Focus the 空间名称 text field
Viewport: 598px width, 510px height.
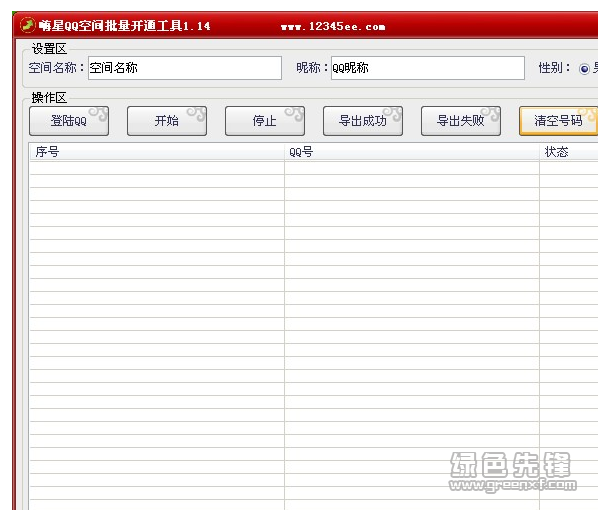(x=185, y=68)
